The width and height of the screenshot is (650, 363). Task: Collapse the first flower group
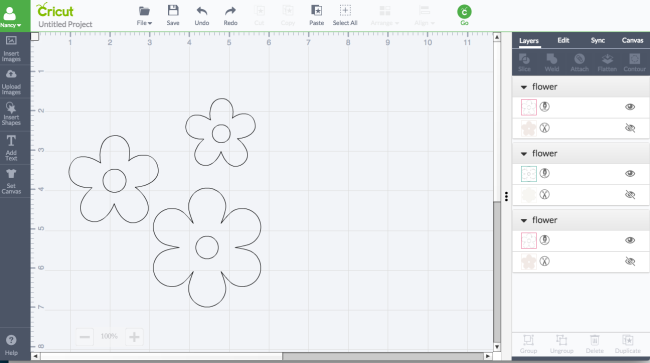[x=524, y=87]
